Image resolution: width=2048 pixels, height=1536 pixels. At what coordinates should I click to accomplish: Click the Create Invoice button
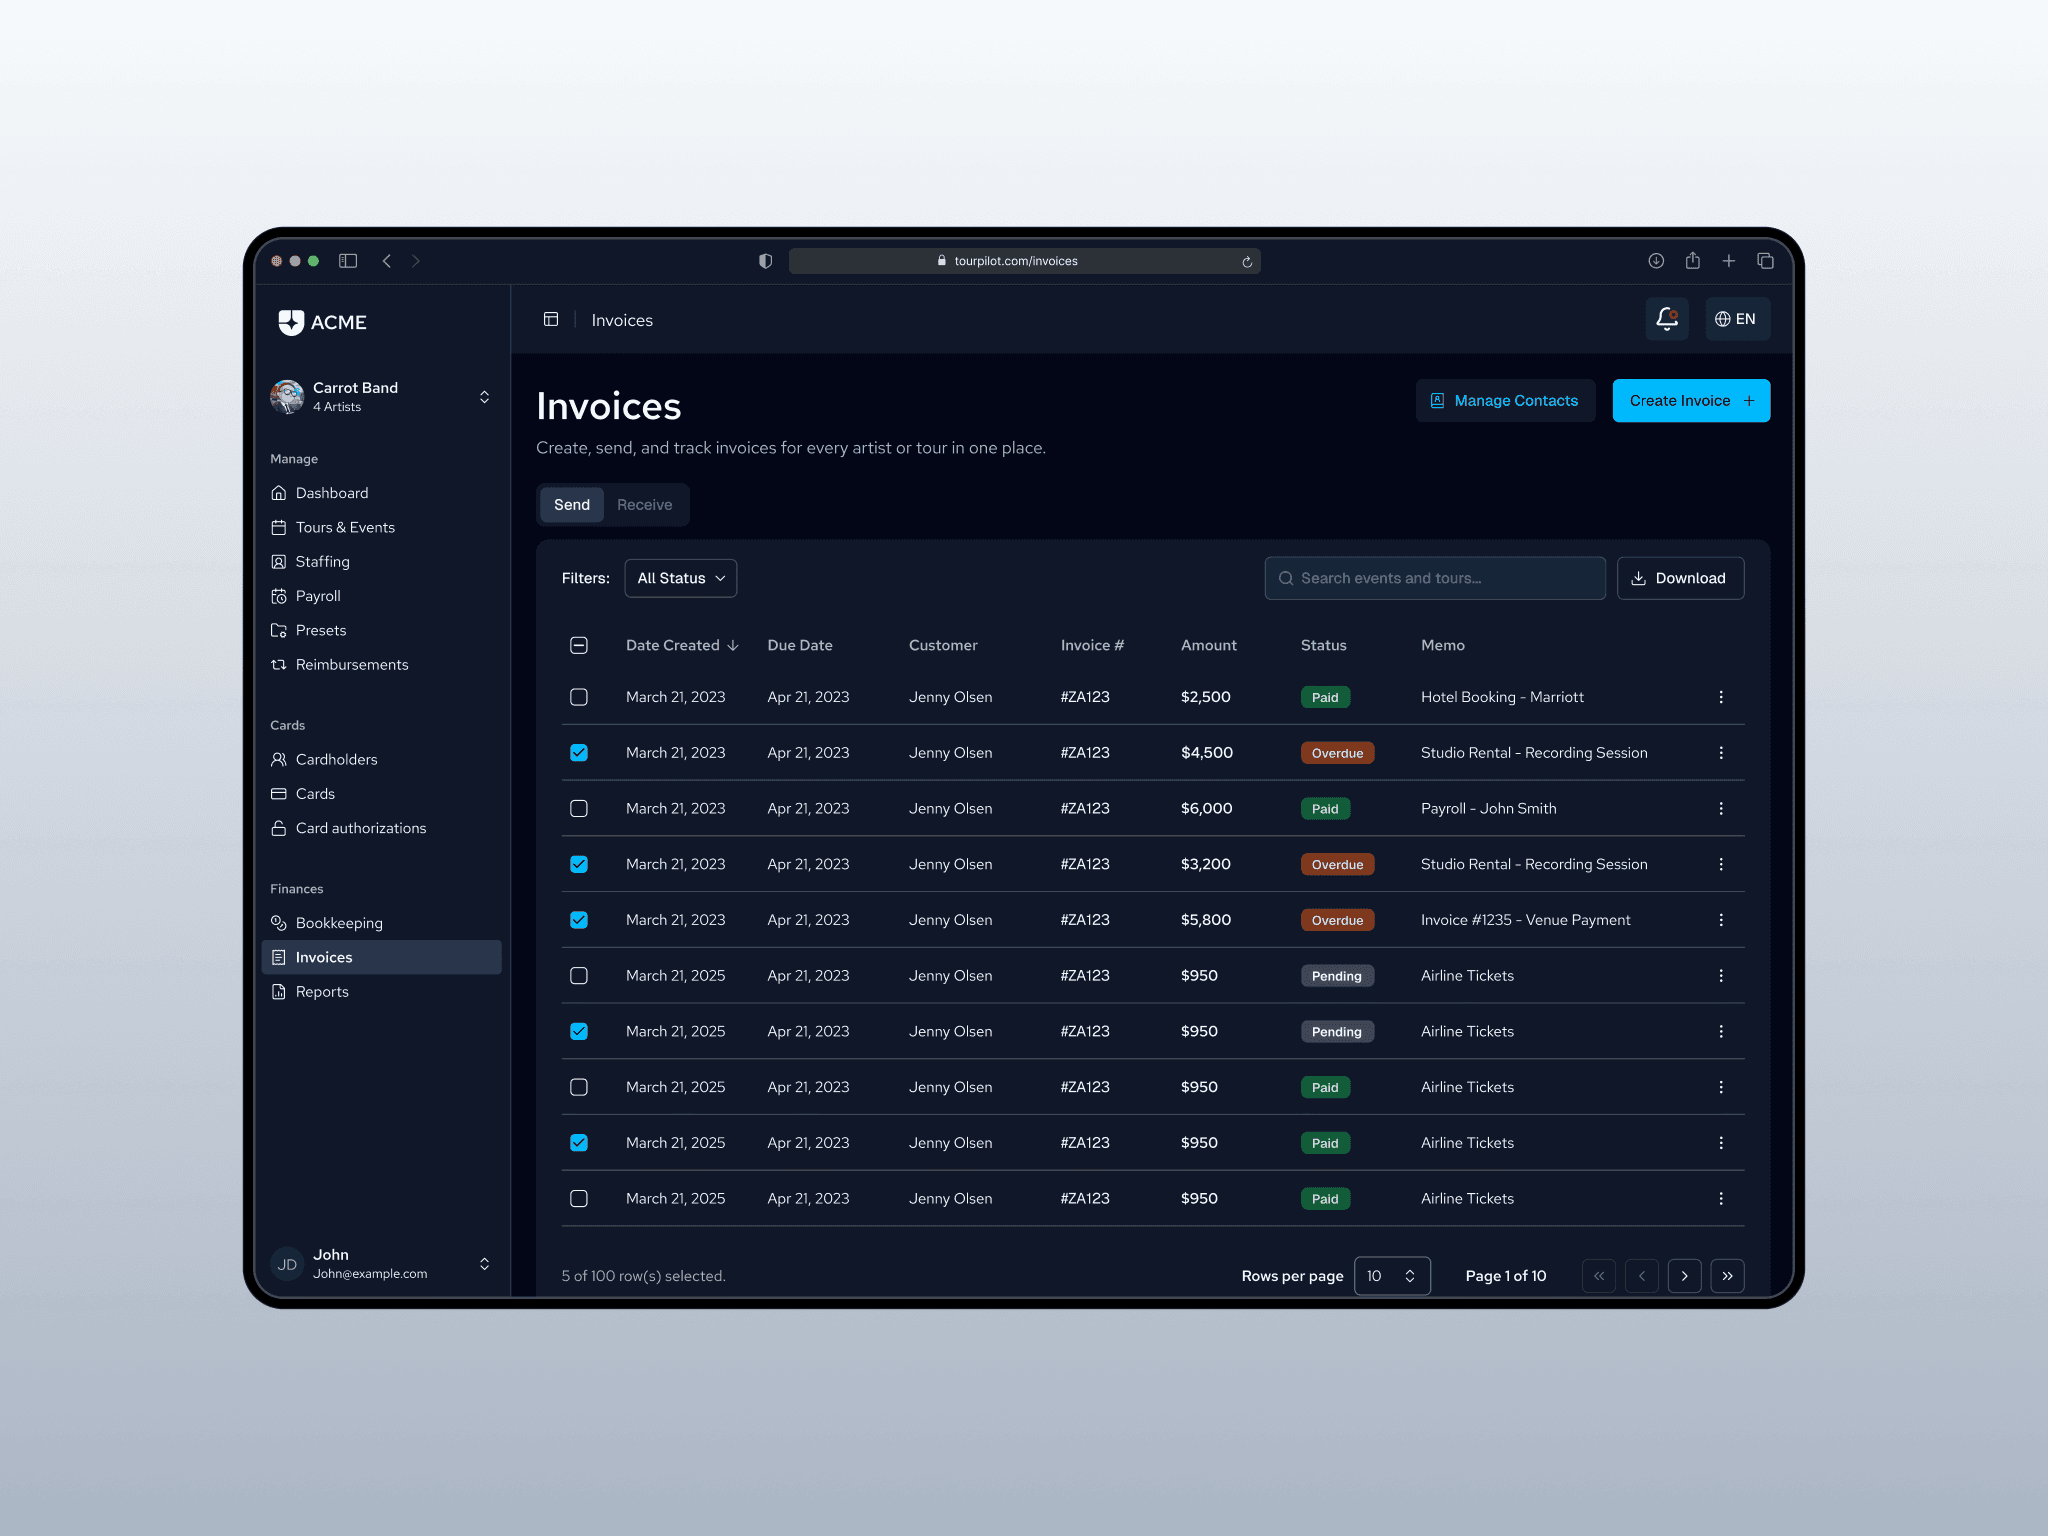tap(1690, 401)
